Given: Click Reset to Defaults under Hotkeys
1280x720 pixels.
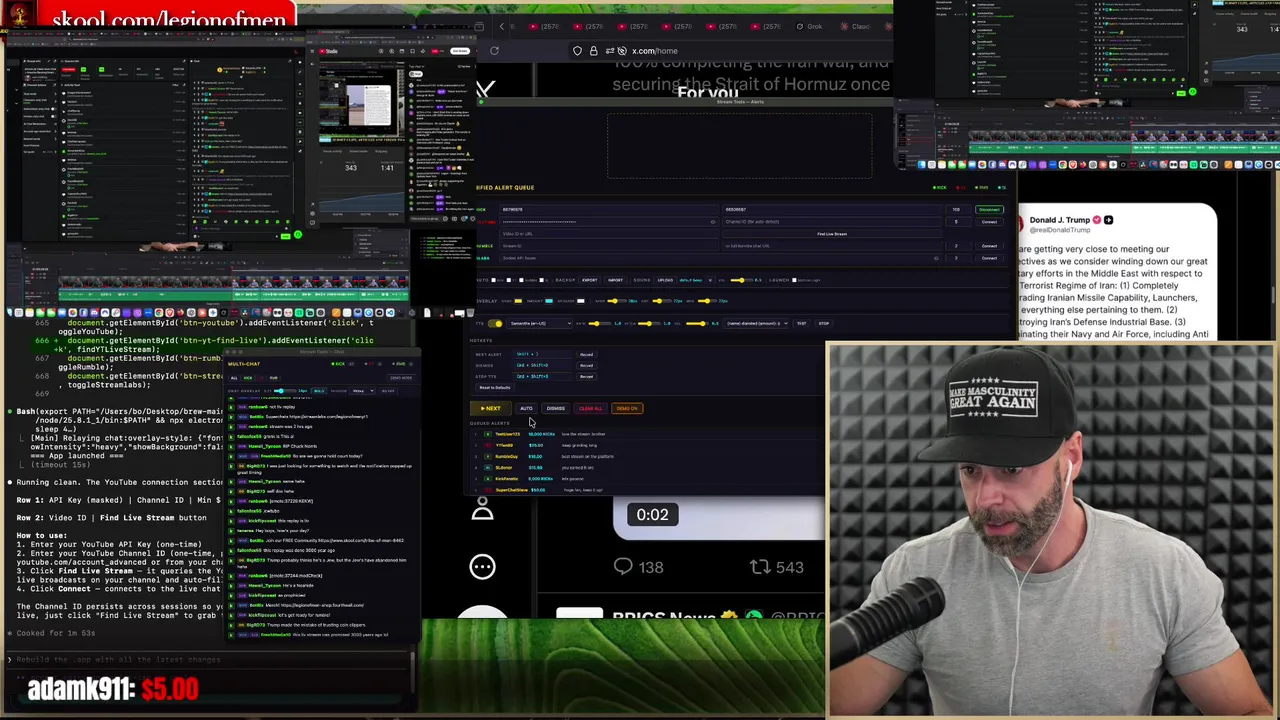Looking at the screenshot, I should (495, 387).
